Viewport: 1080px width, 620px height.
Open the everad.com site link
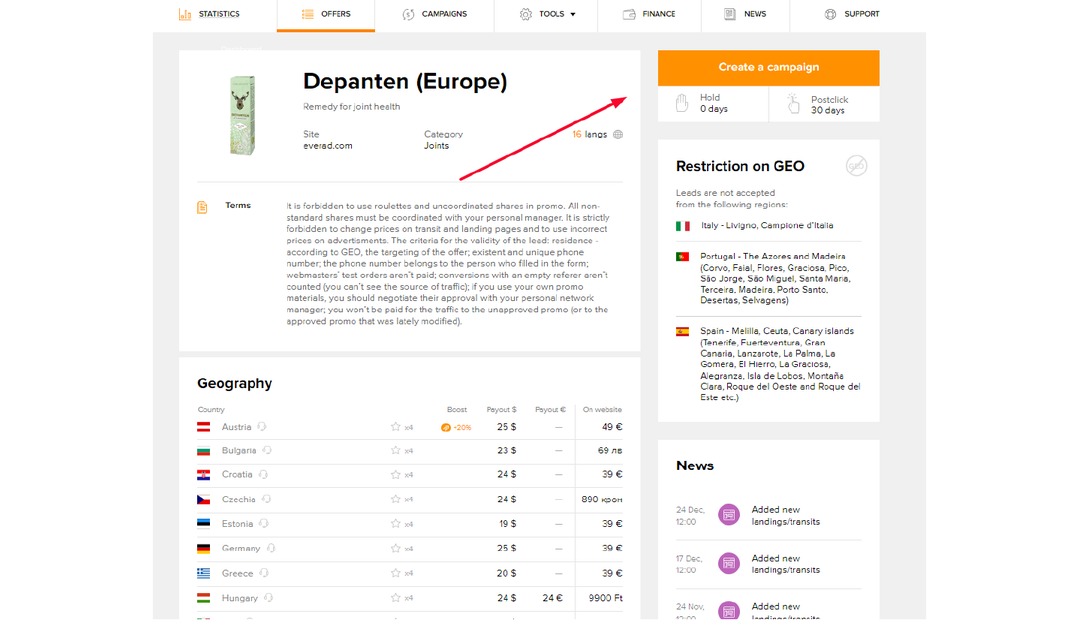(327, 146)
